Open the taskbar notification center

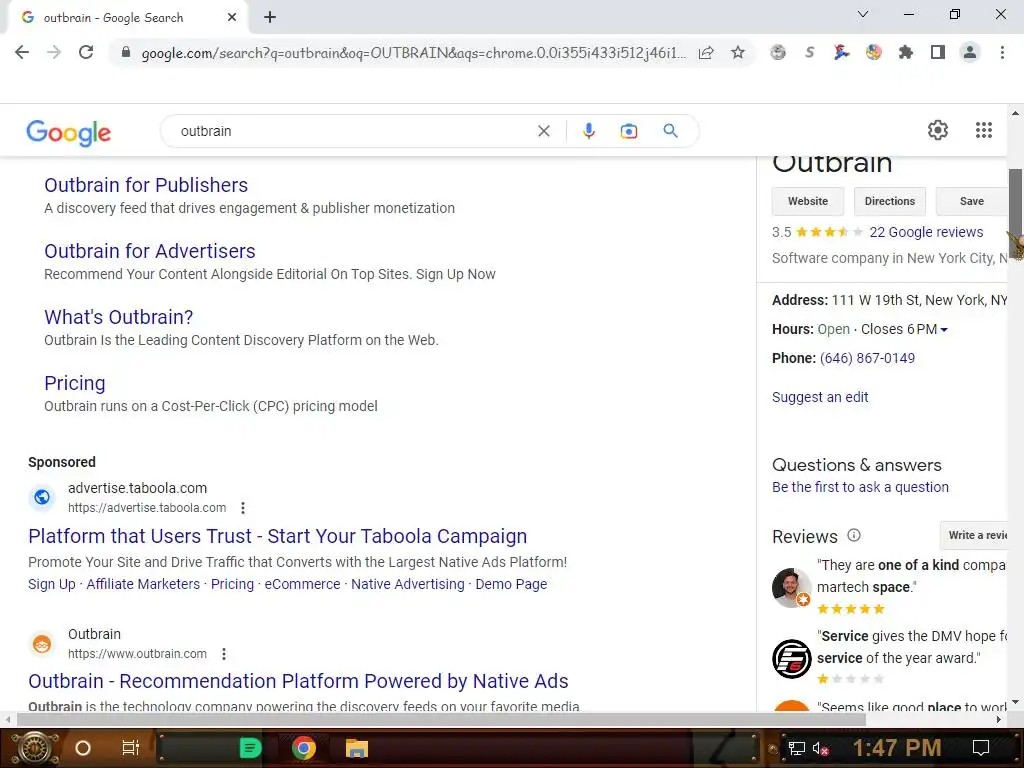(x=980, y=748)
